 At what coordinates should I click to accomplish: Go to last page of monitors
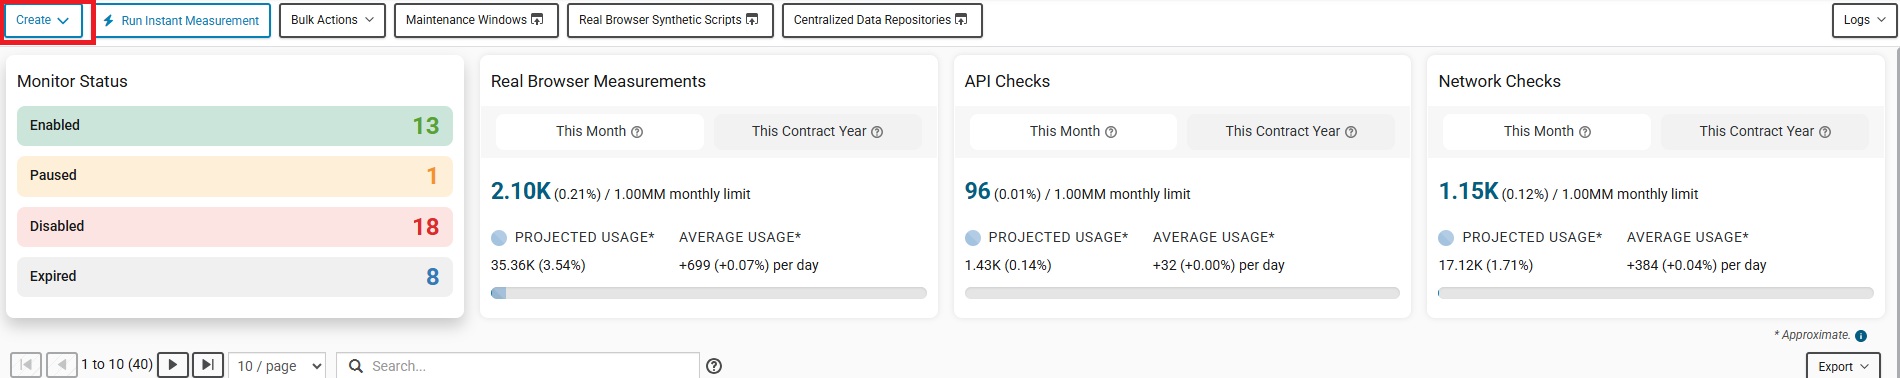208,365
